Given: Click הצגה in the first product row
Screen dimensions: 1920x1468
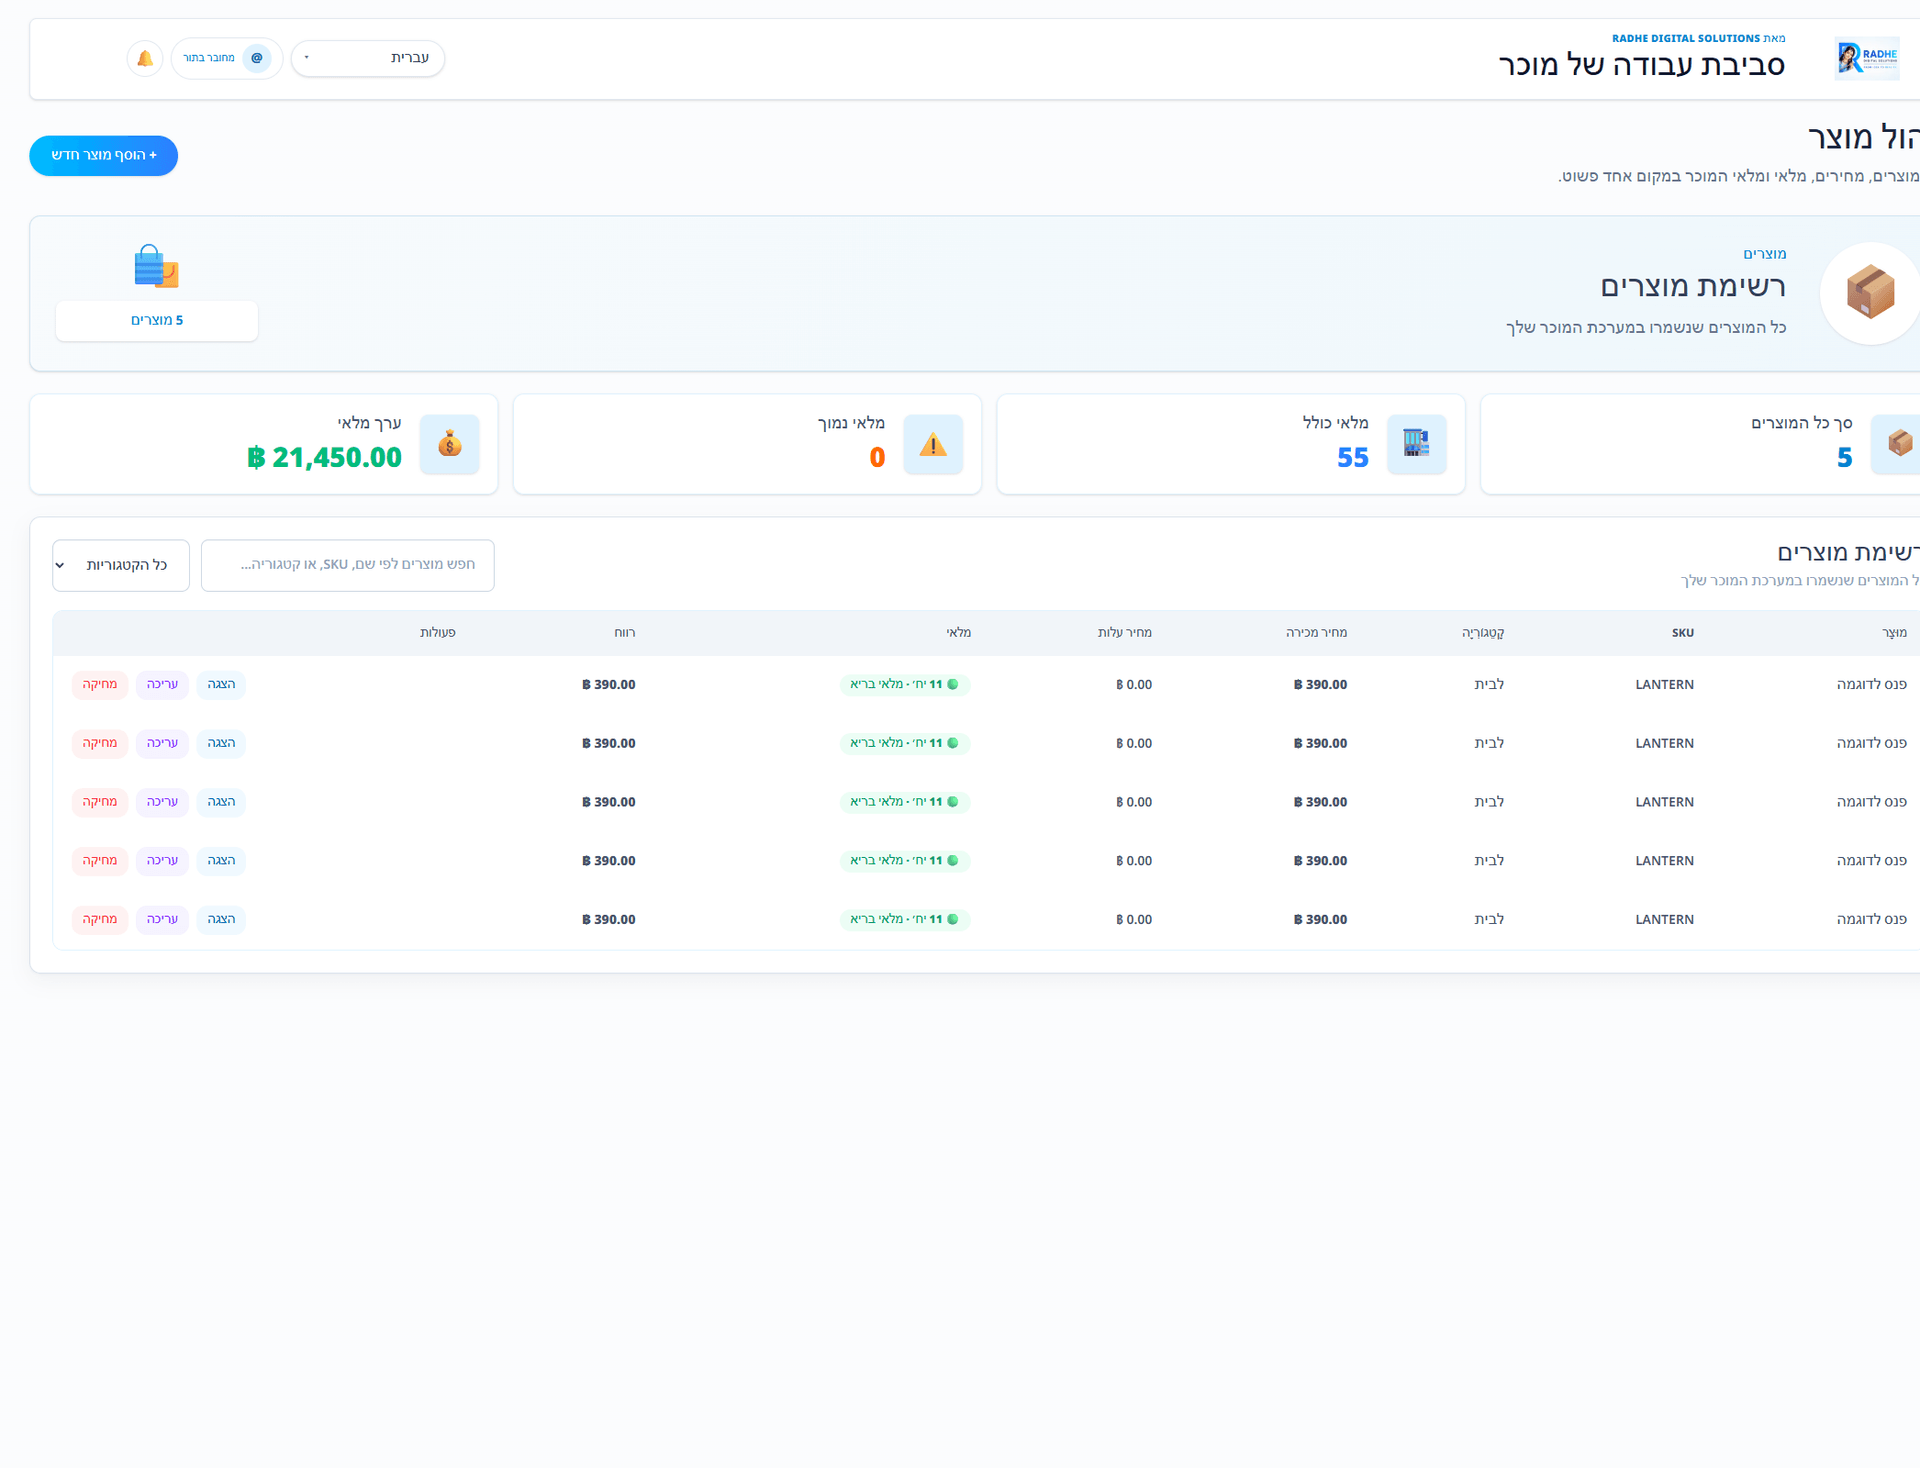Looking at the screenshot, I should 221,685.
